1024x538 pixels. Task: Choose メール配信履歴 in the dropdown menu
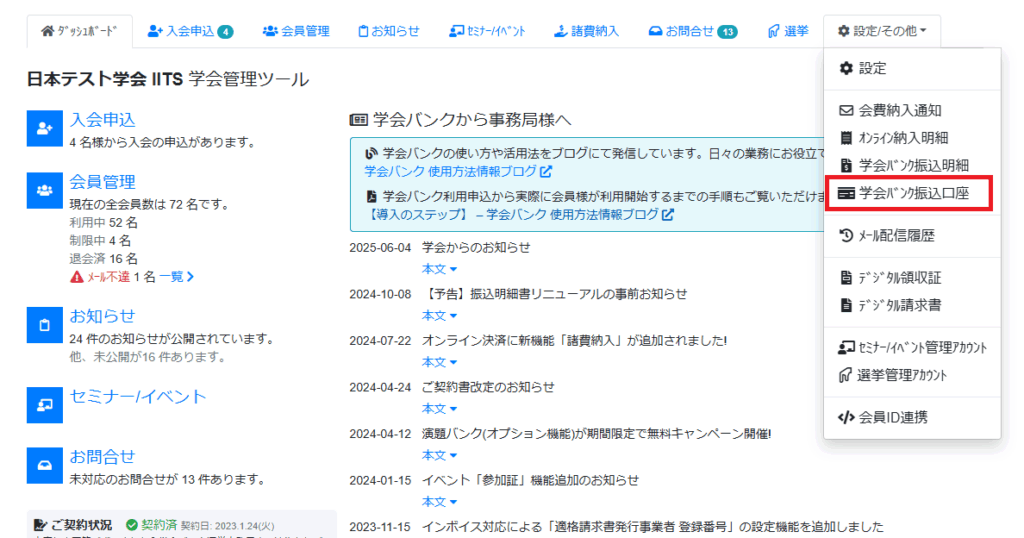pyautogui.click(x=902, y=236)
